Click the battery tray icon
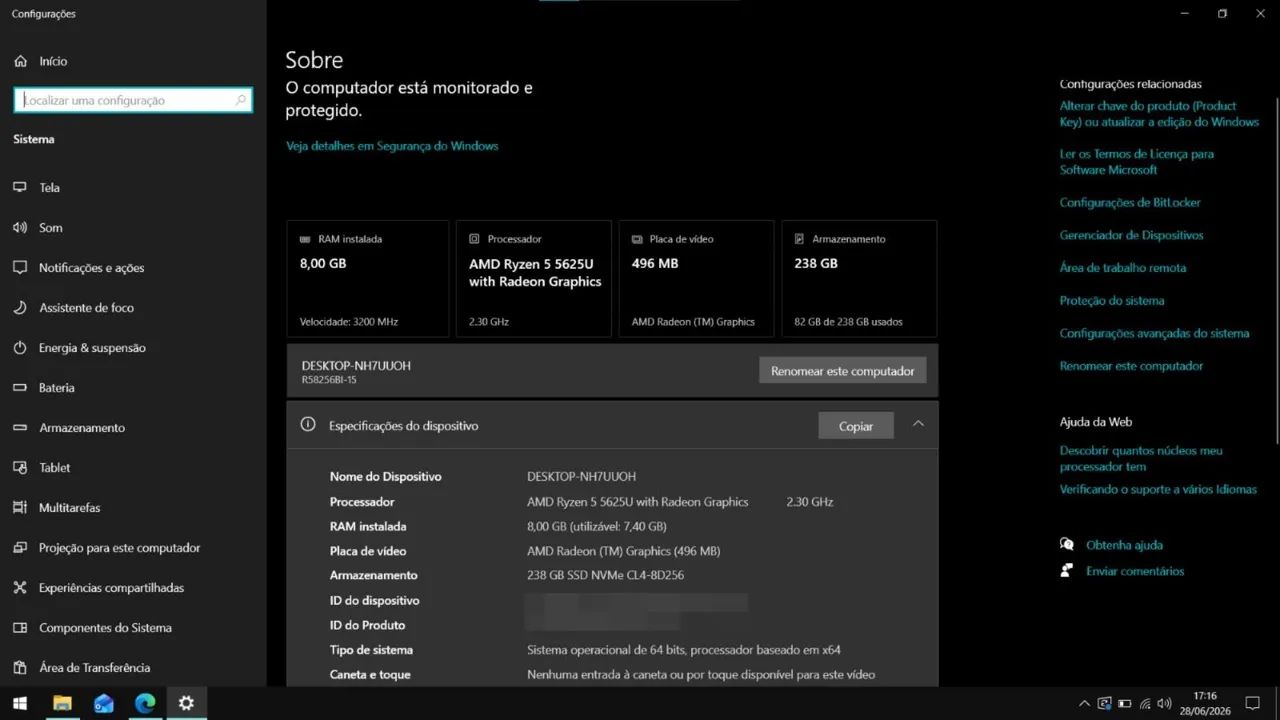The image size is (1280, 720). (1125, 703)
